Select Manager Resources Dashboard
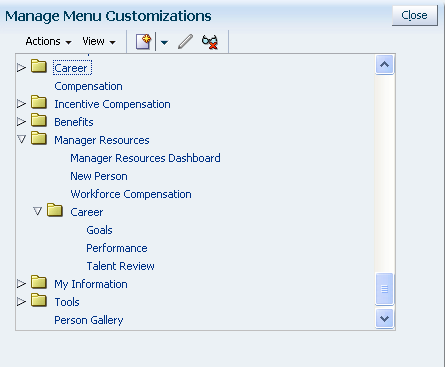Image resolution: width=445 pixels, height=367 pixels. click(x=145, y=158)
